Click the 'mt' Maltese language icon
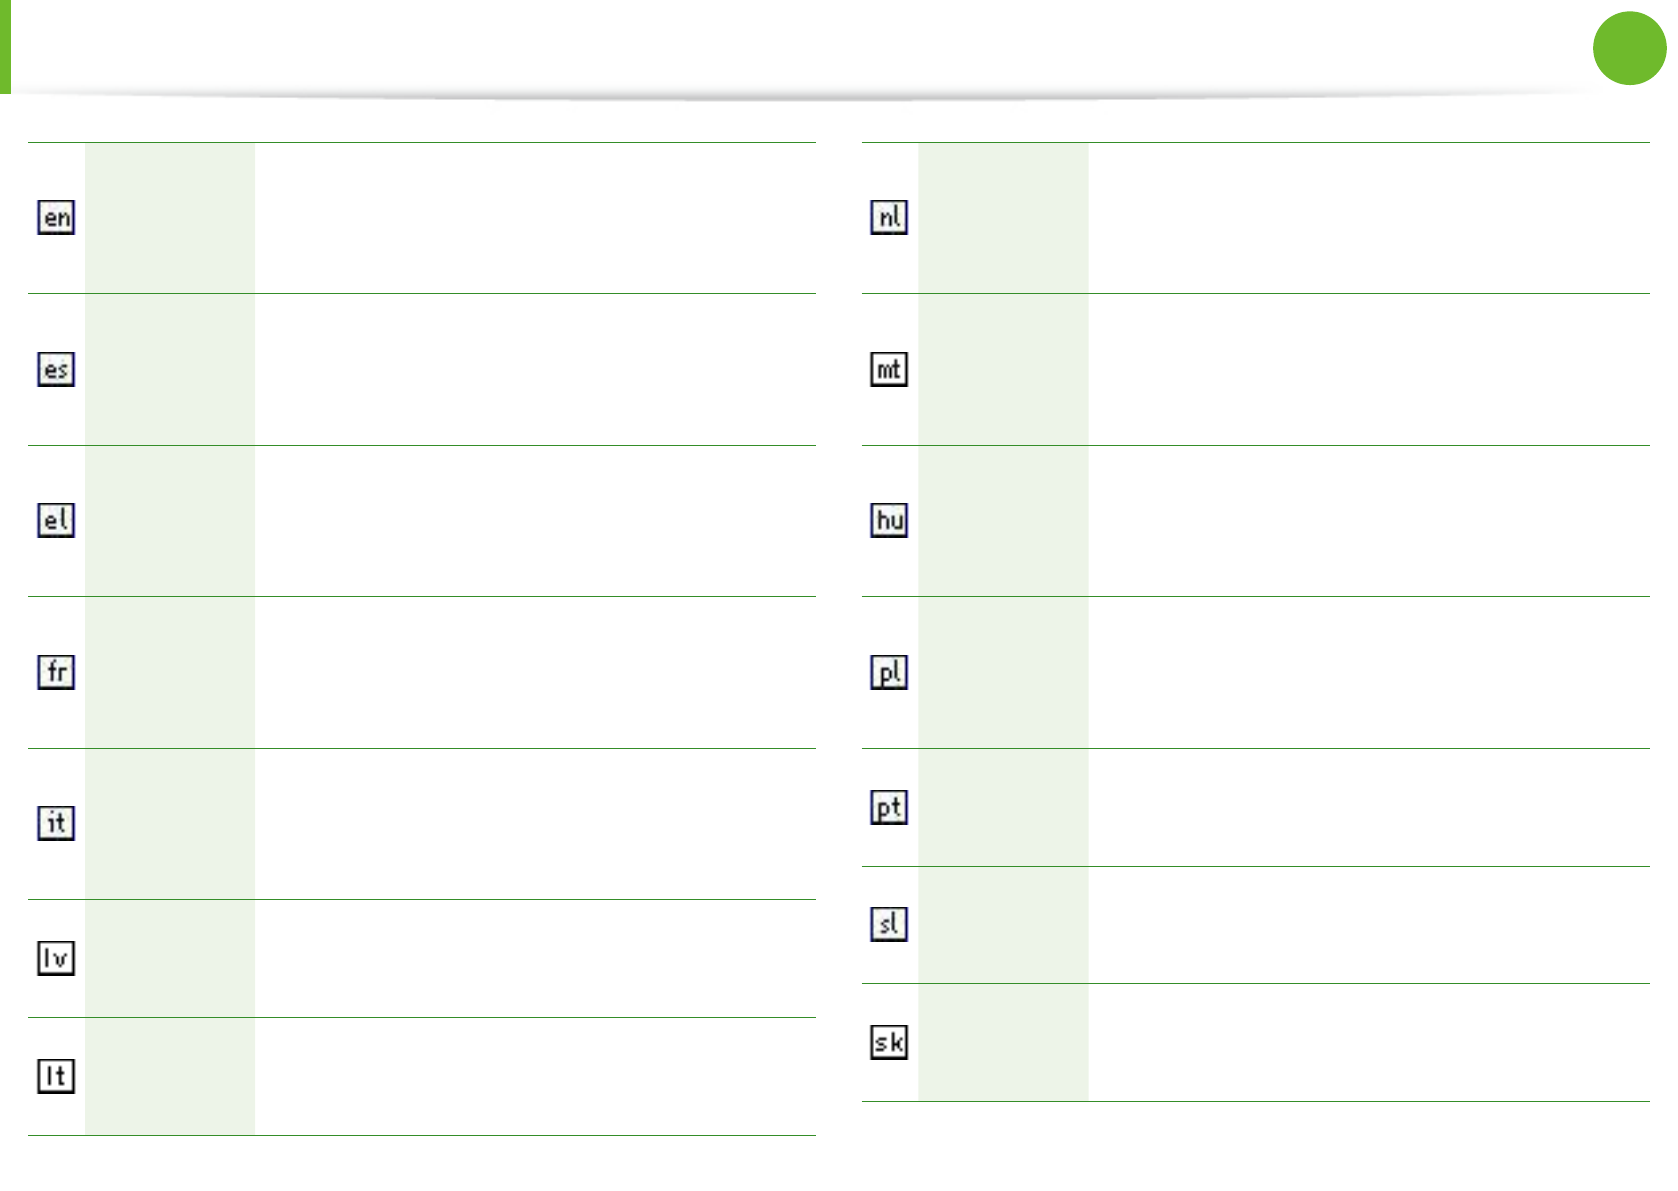 click(x=889, y=369)
